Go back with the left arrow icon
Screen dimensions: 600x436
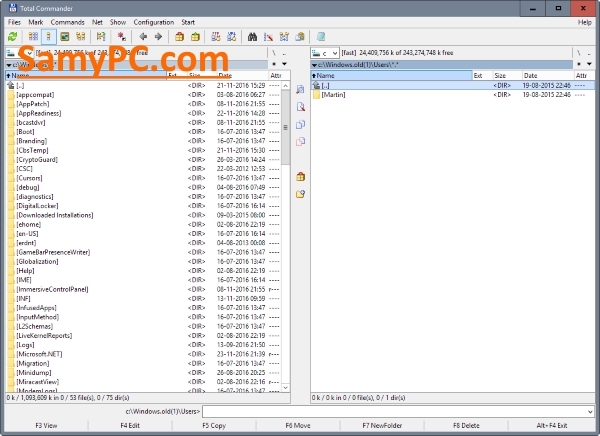[x=143, y=37]
